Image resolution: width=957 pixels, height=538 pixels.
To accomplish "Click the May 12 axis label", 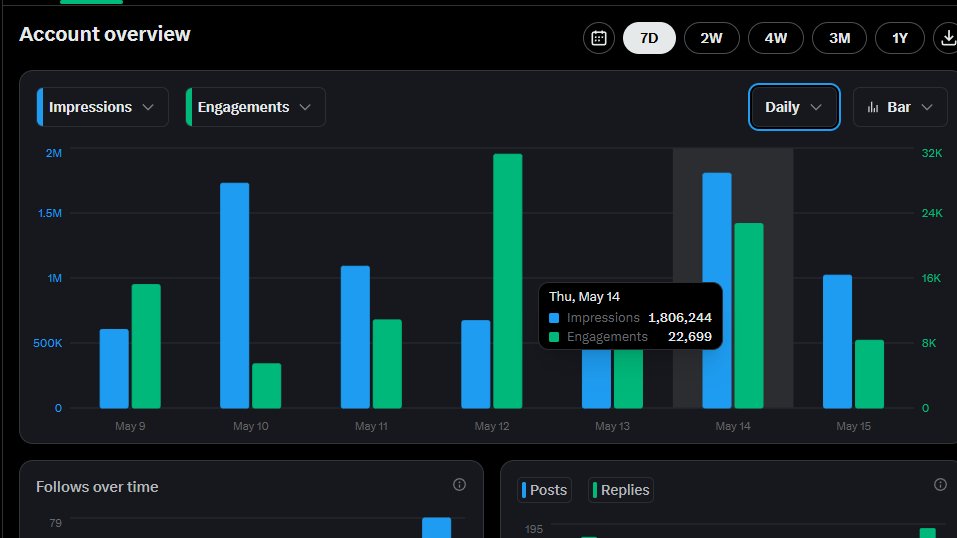I will (492, 426).
